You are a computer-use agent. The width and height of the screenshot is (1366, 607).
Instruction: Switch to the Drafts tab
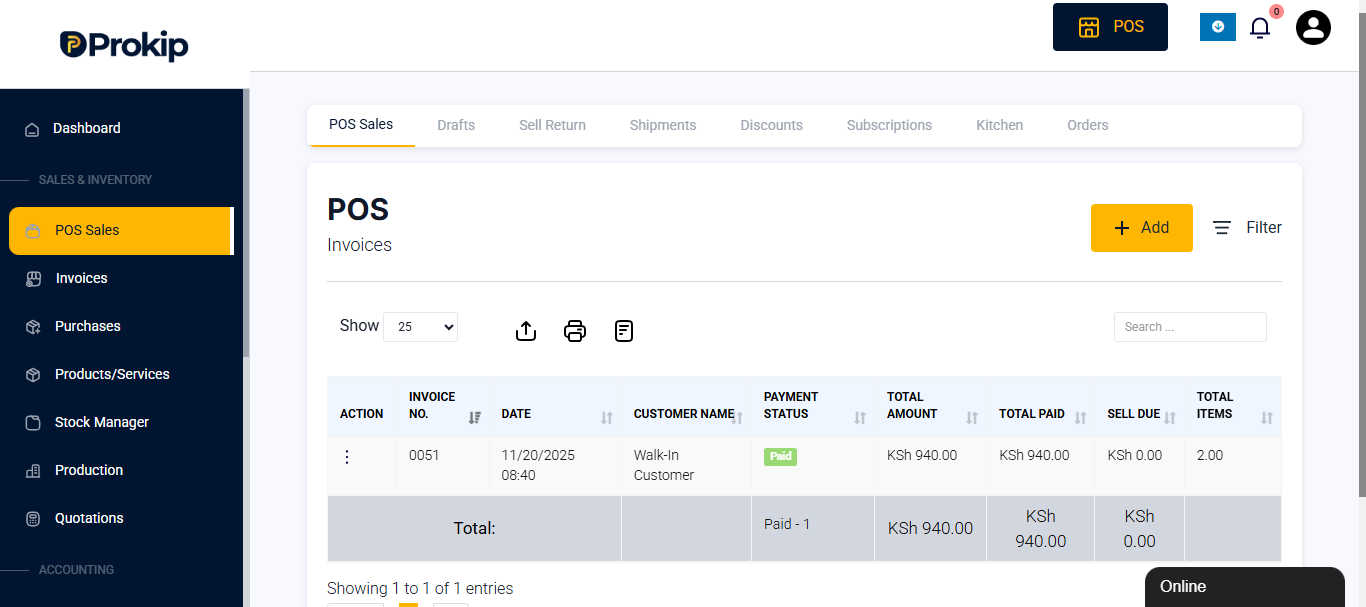point(456,126)
